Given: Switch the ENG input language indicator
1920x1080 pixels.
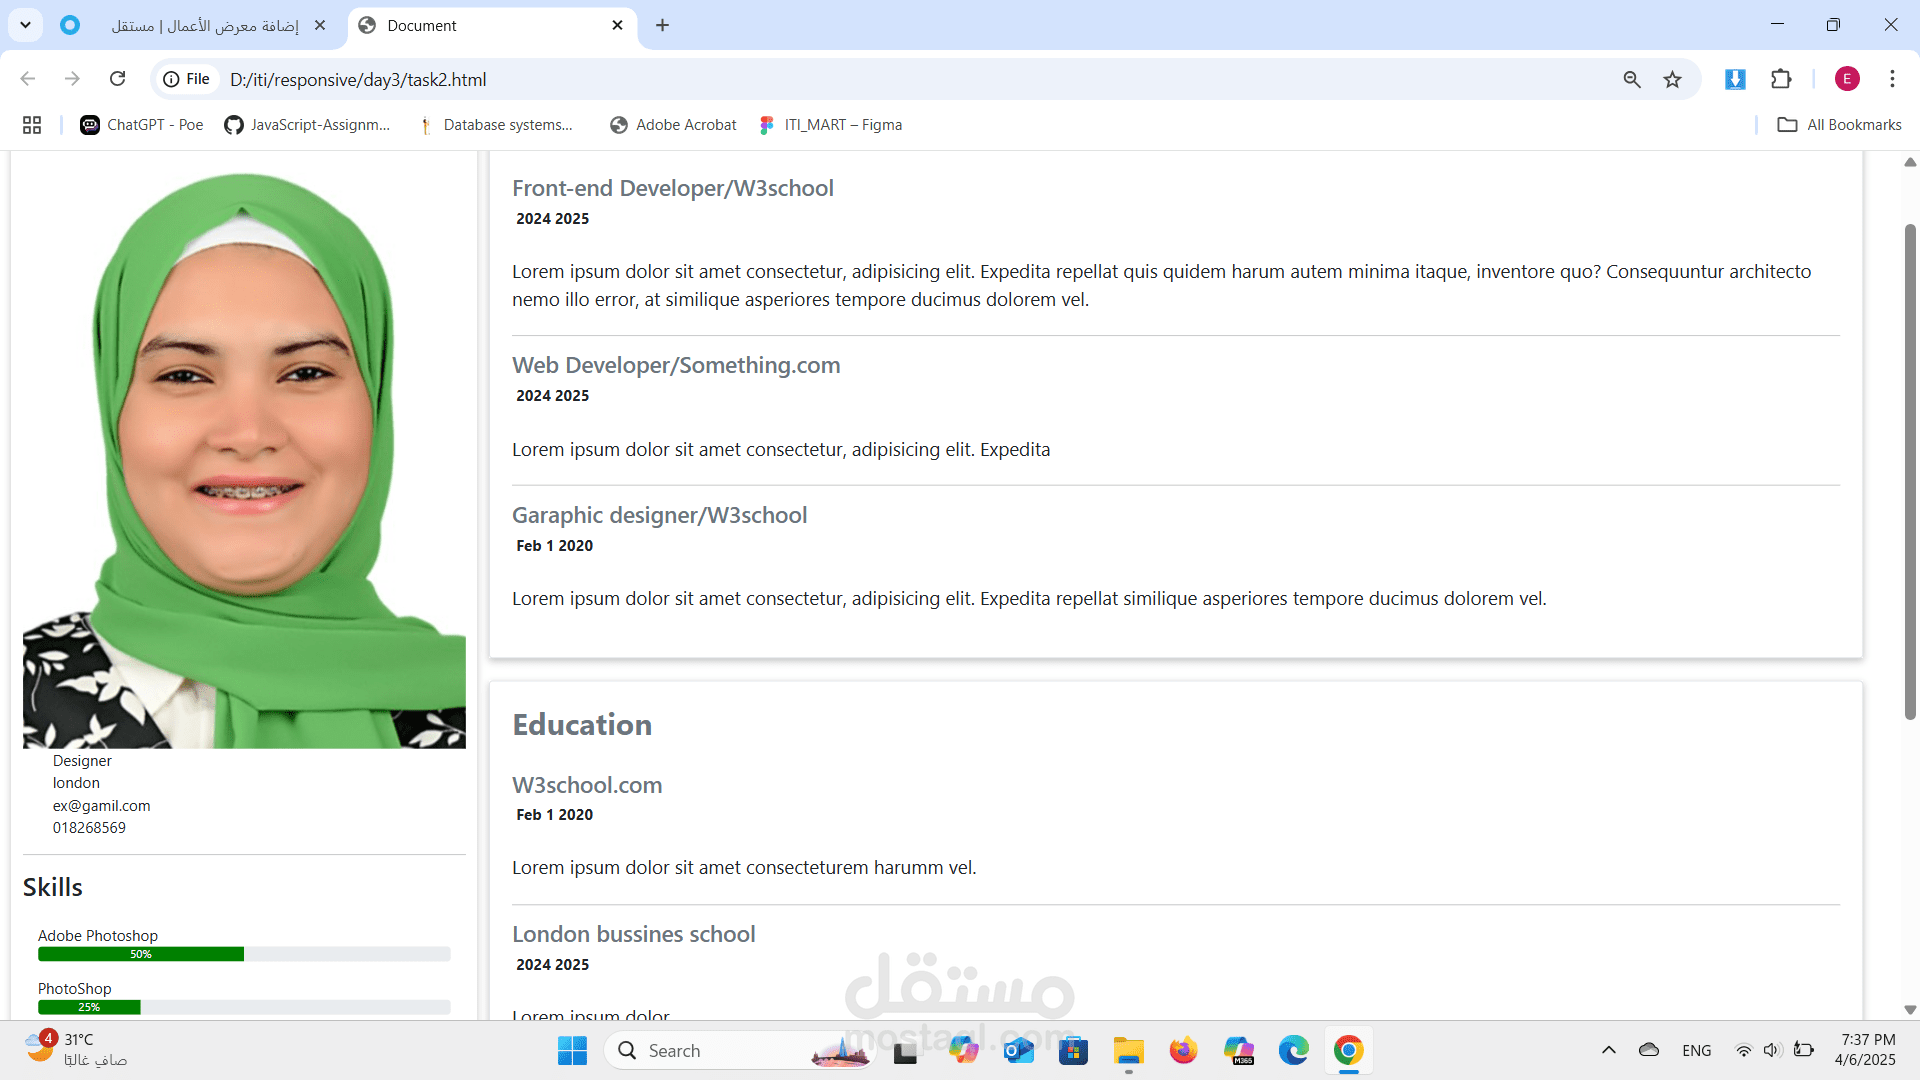Looking at the screenshot, I should pyautogui.click(x=1696, y=1051).
